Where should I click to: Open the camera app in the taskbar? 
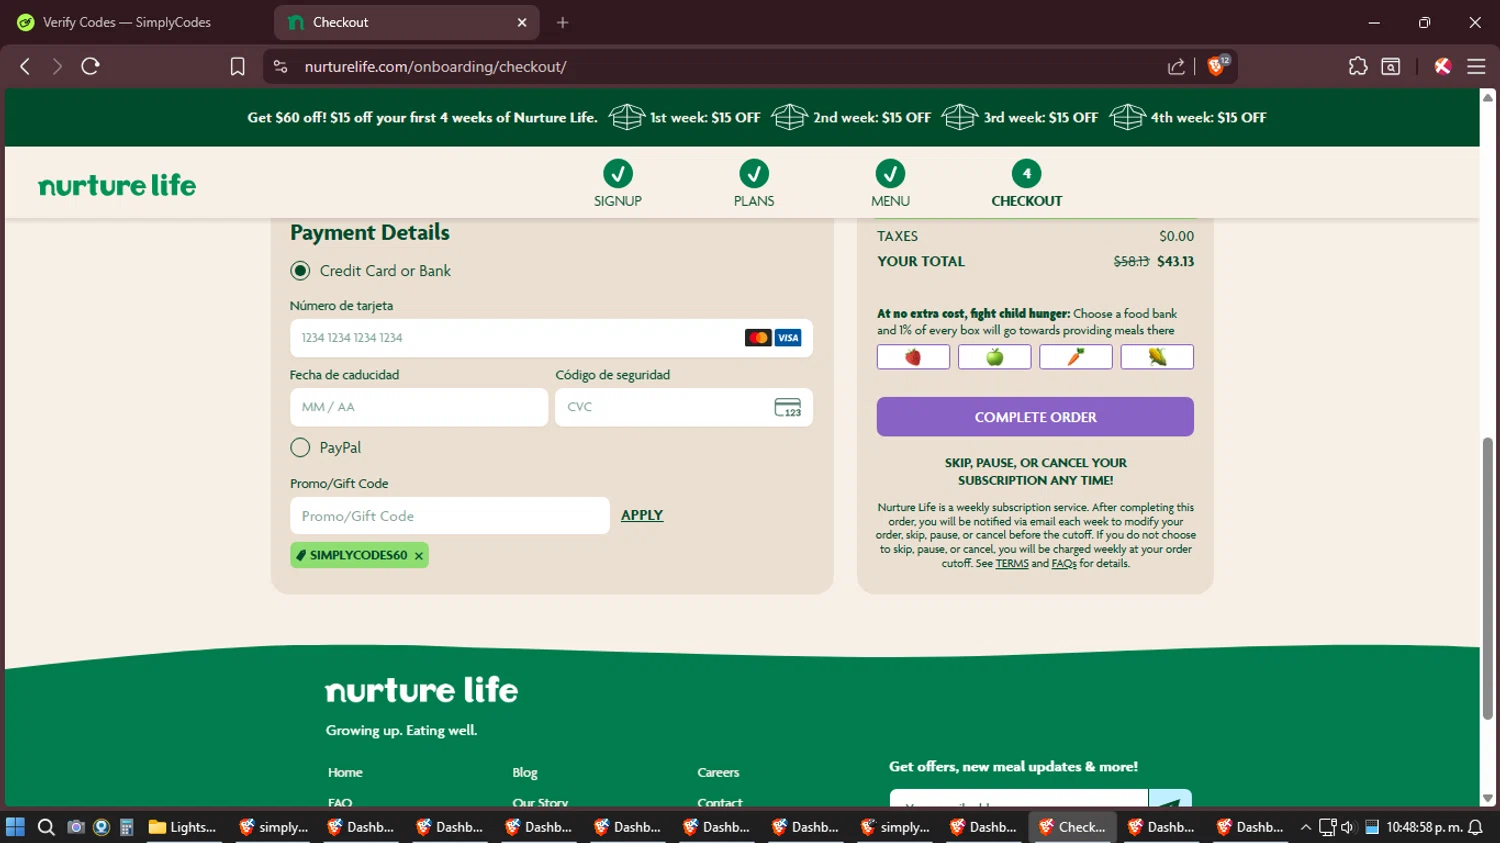75,827
